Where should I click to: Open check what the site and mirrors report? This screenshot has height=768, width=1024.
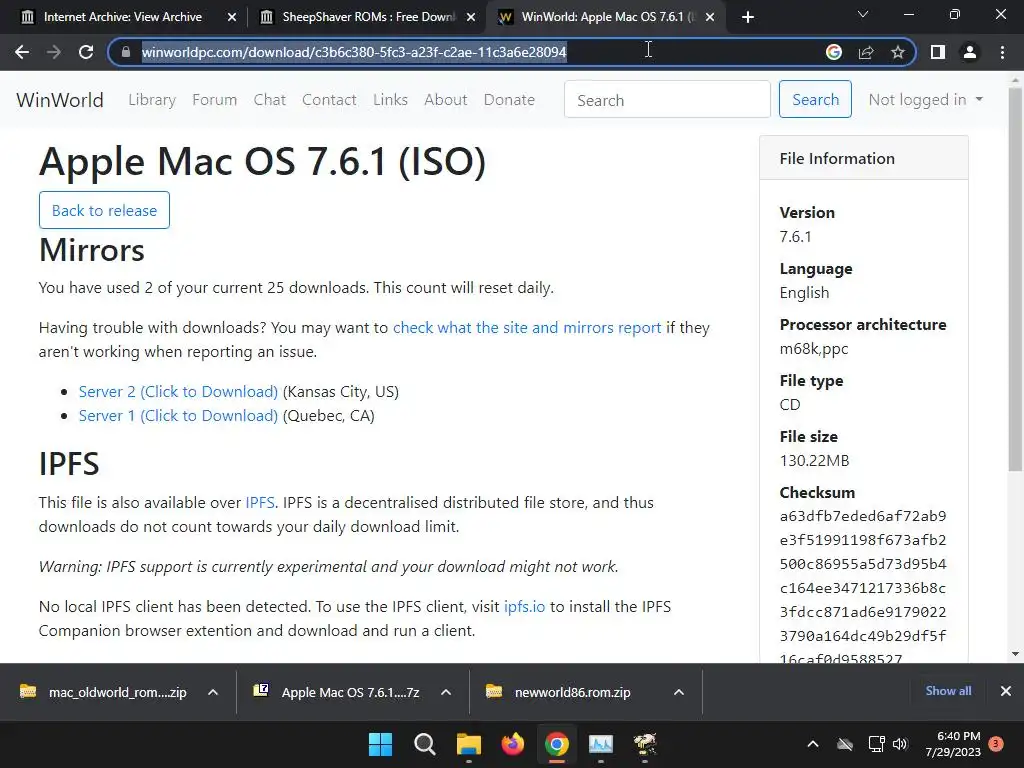pos(527,328)
